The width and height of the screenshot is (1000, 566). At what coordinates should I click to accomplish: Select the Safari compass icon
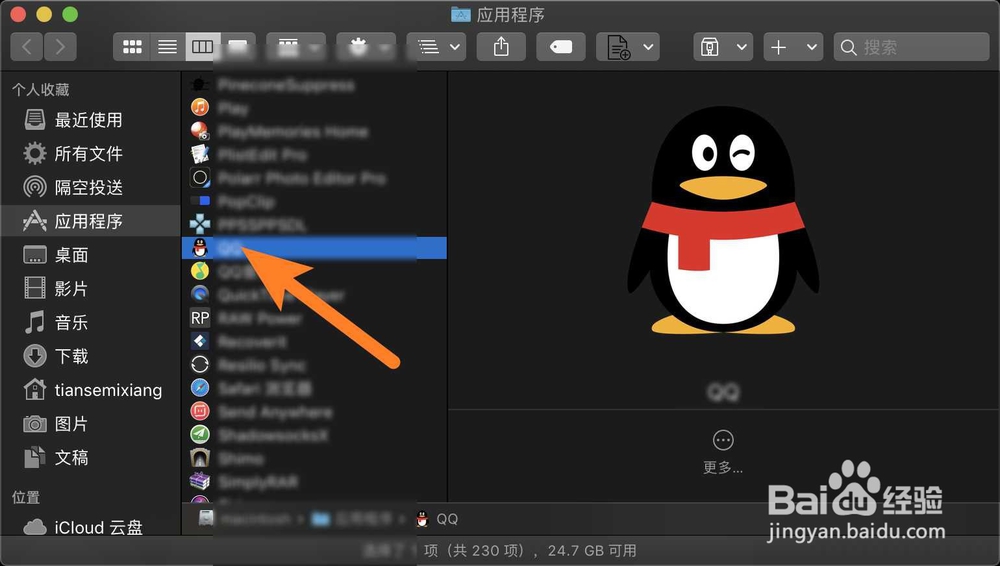[200, 387]
